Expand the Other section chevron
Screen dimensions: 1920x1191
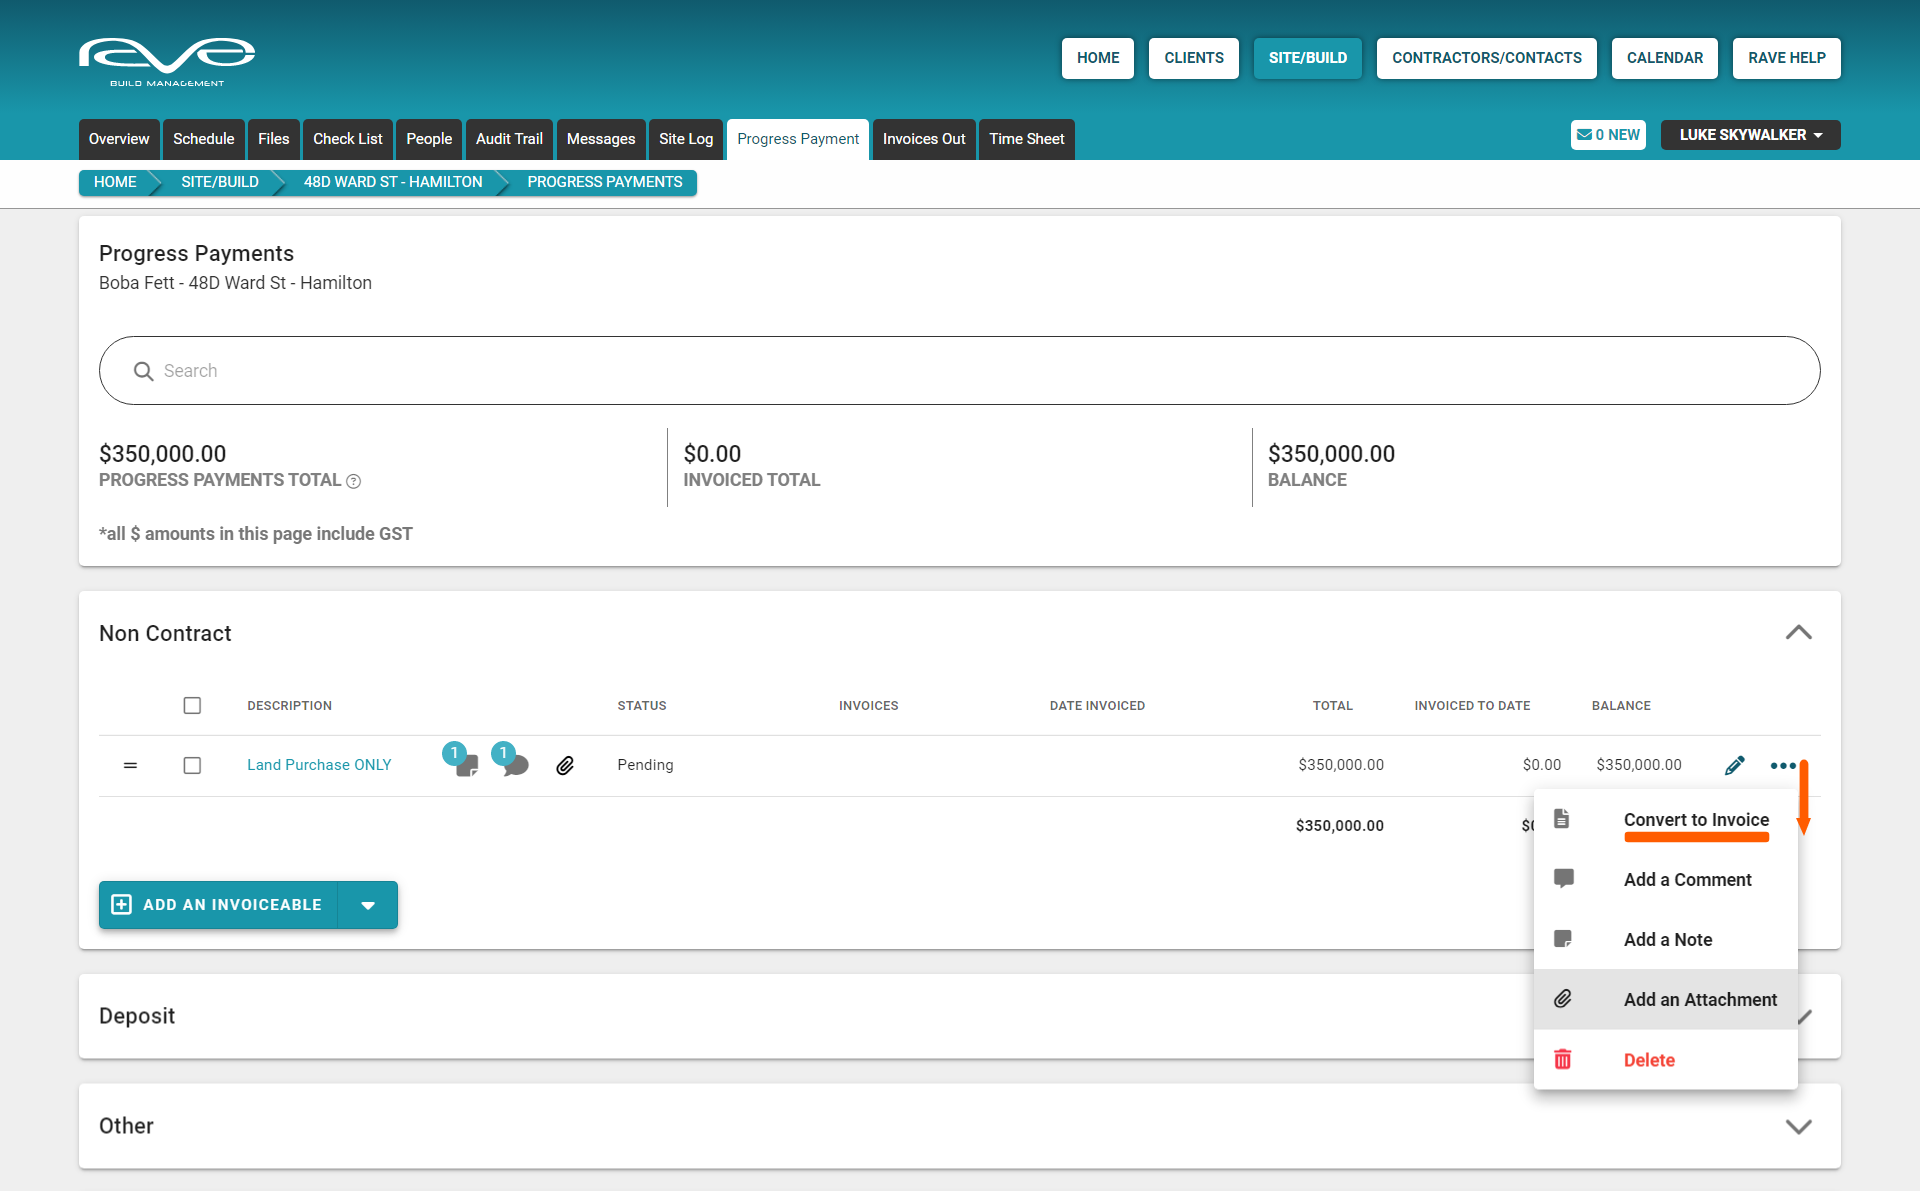click(1798, 1126)
